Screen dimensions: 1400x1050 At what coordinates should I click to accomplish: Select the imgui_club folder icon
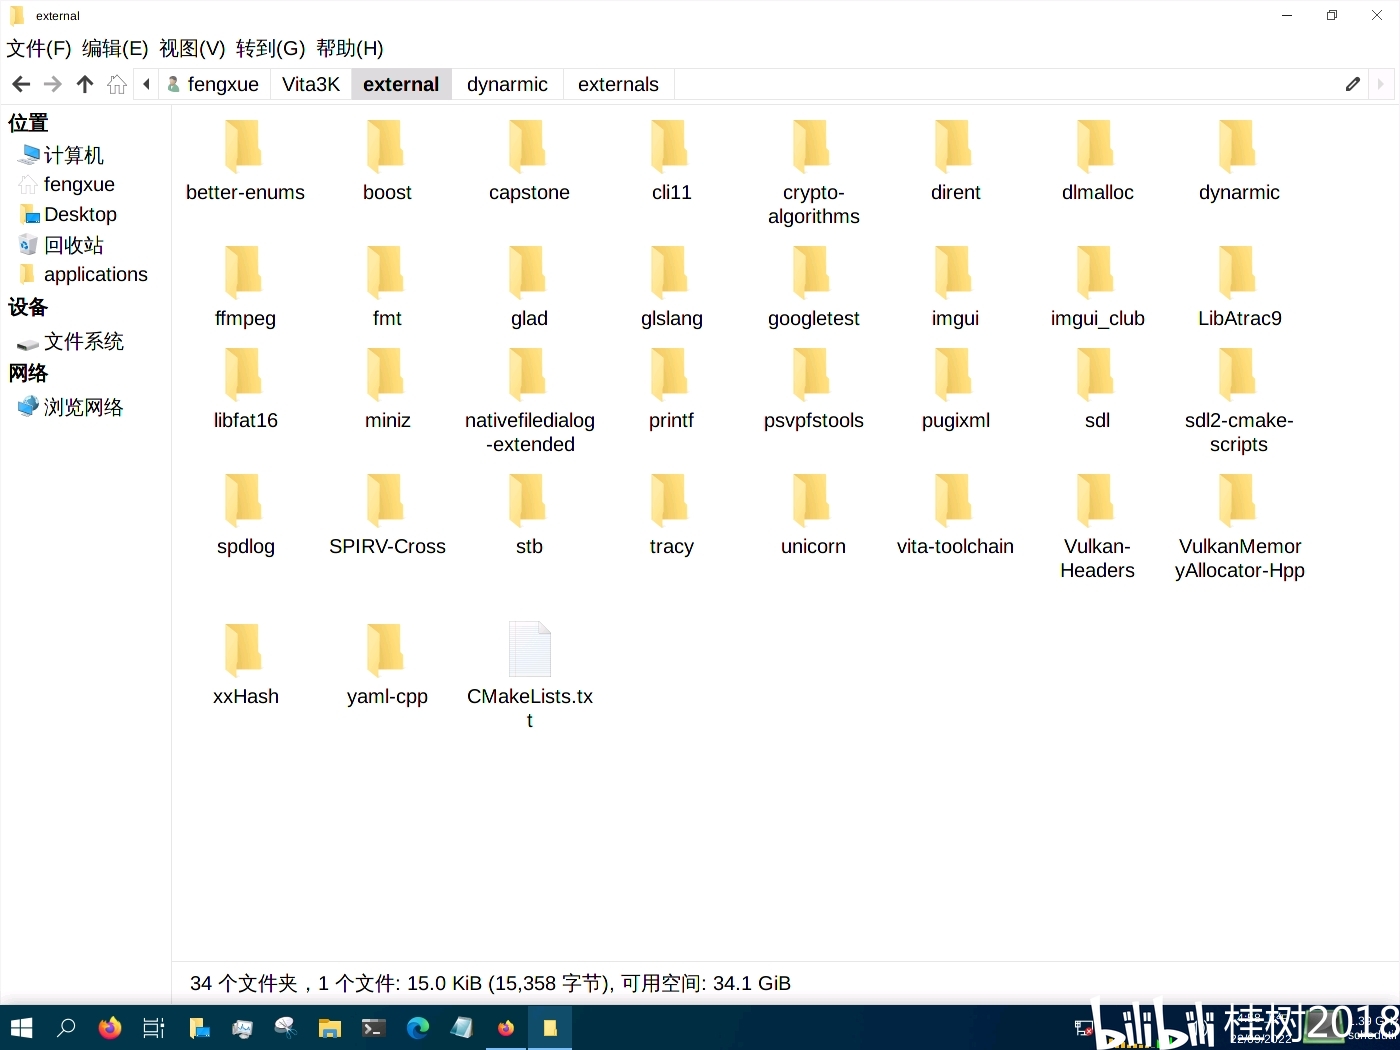pyautogui.click(x=1096, y=272)
